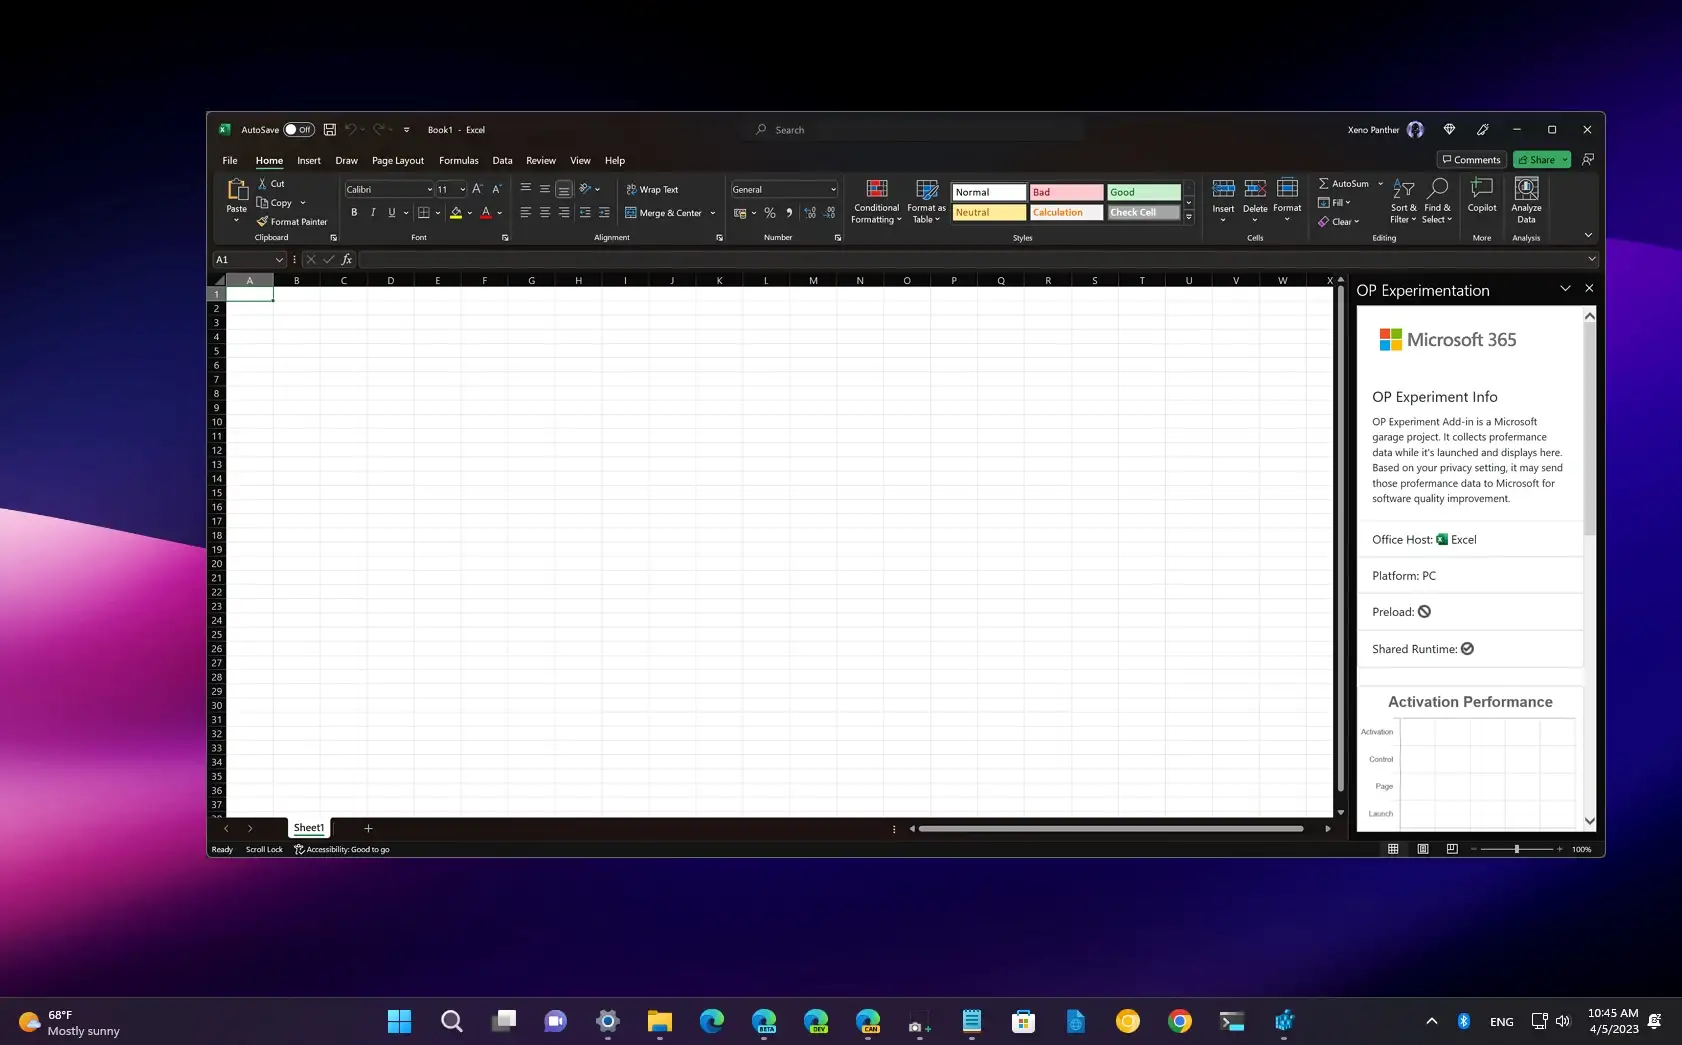1682x1045 pixels.
Task: Switch to the Data ribbon tab
Action: pos(502,160)
